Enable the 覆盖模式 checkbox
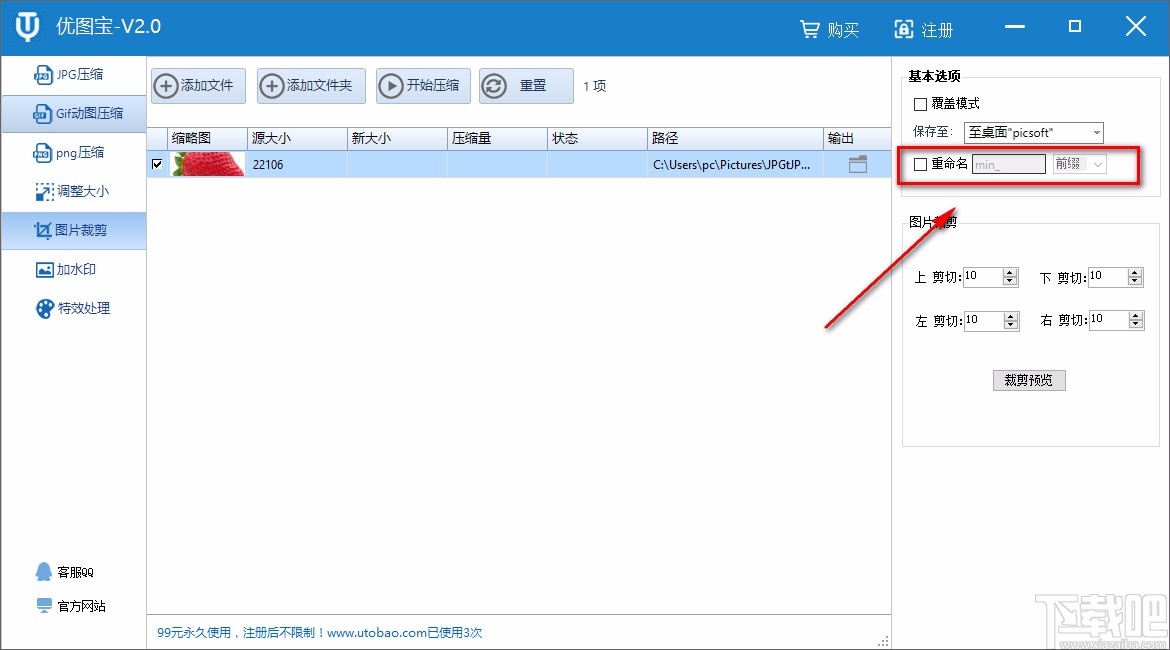 [920, 104]
